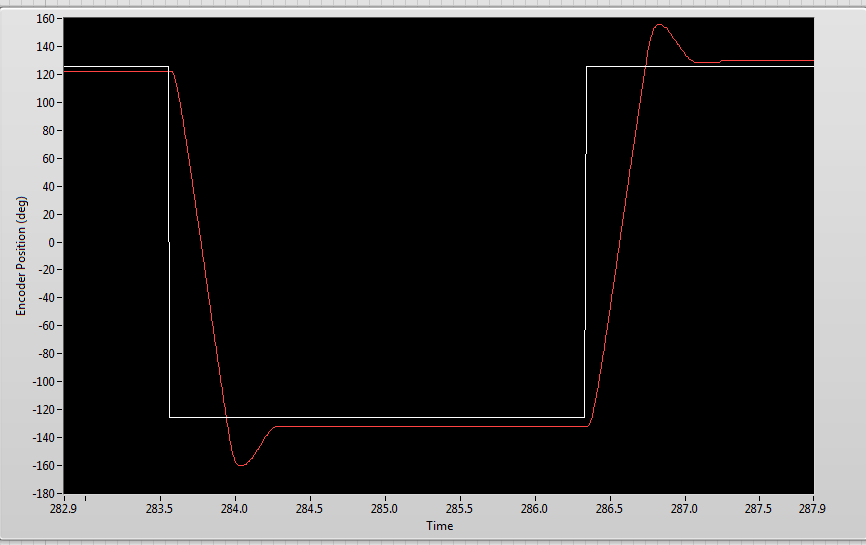Image resolution: width=866 pixels, height=545 pixels.
Task: Click the 40 y-axis tick label
Action: click(48, 187)
